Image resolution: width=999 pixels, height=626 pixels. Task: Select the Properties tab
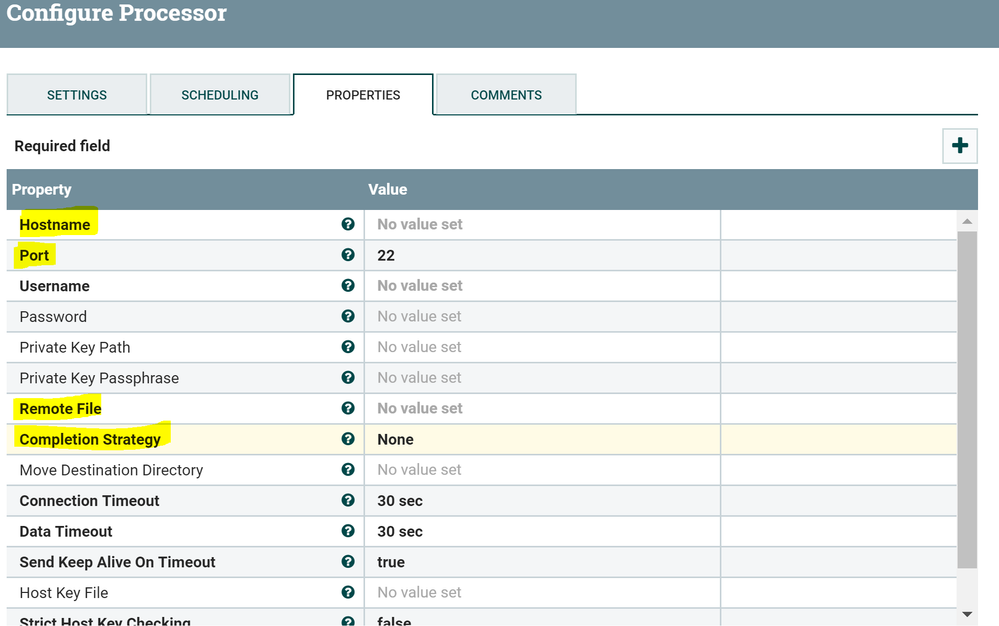point(363,95)
